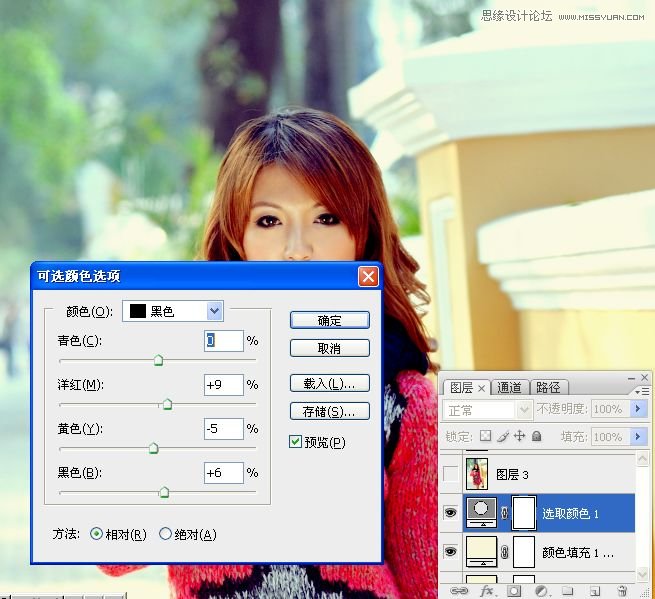The height and width of the screenshot is (599, 655).
Task: Create a new layer group folder icon
Action: click(x=567, y=591)
